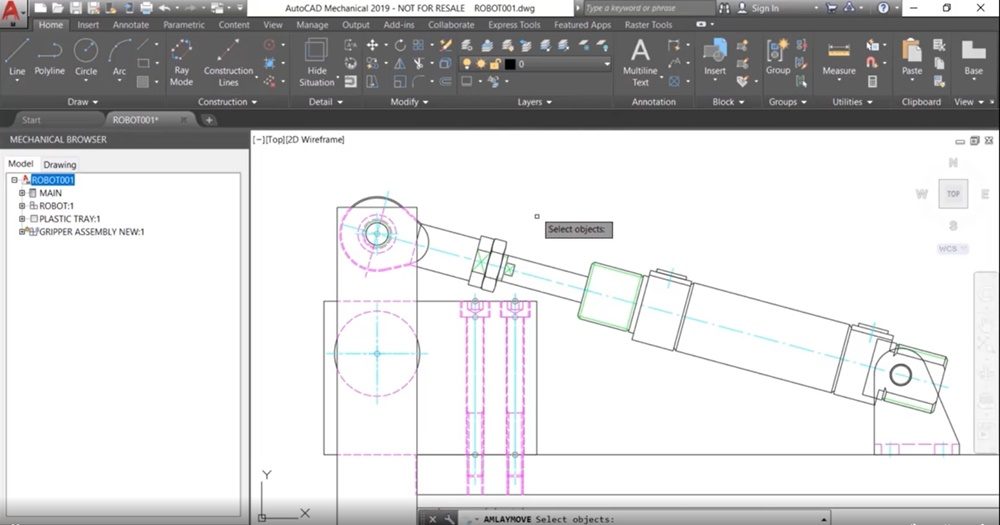Screen dimensions: 1000x525
Task: Expand the MAIN node in browser tree
Action: 22,193
